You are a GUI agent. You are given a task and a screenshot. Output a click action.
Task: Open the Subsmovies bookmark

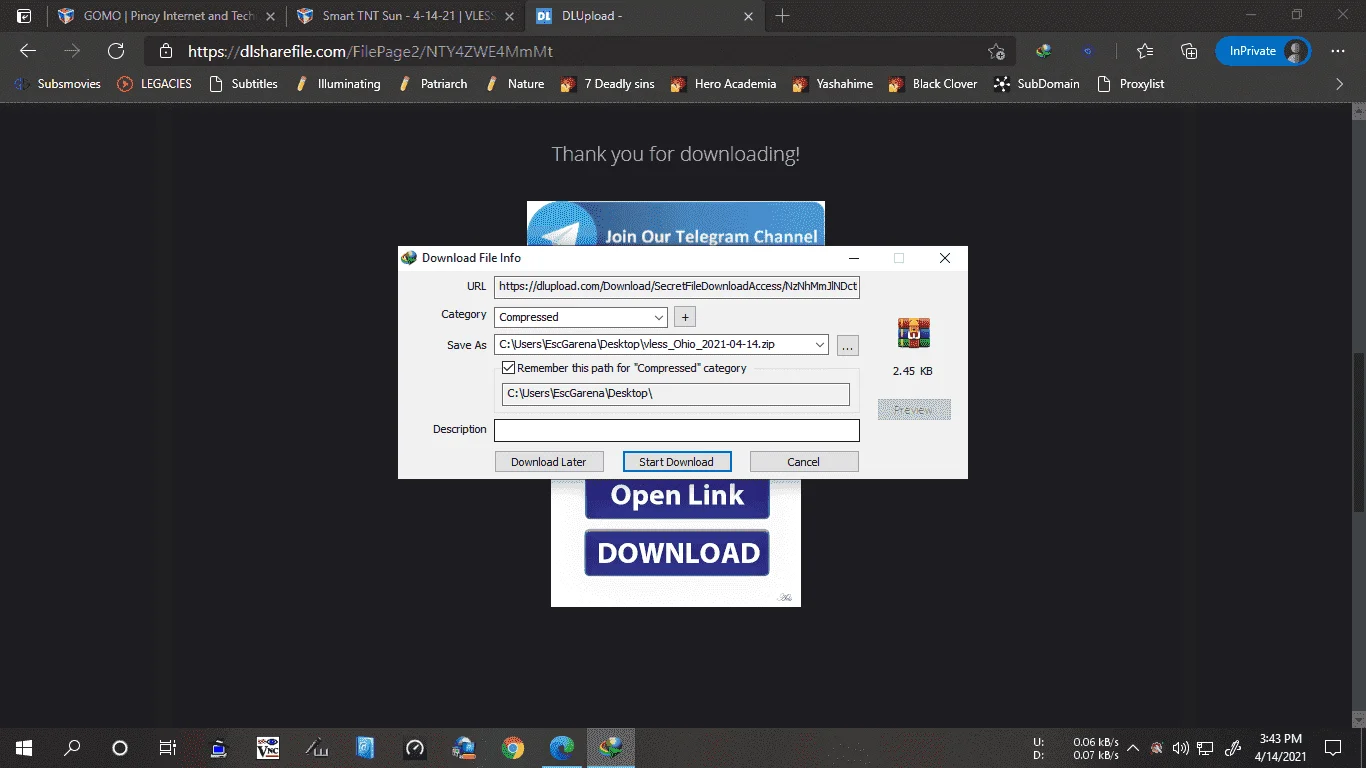point(57,84)
